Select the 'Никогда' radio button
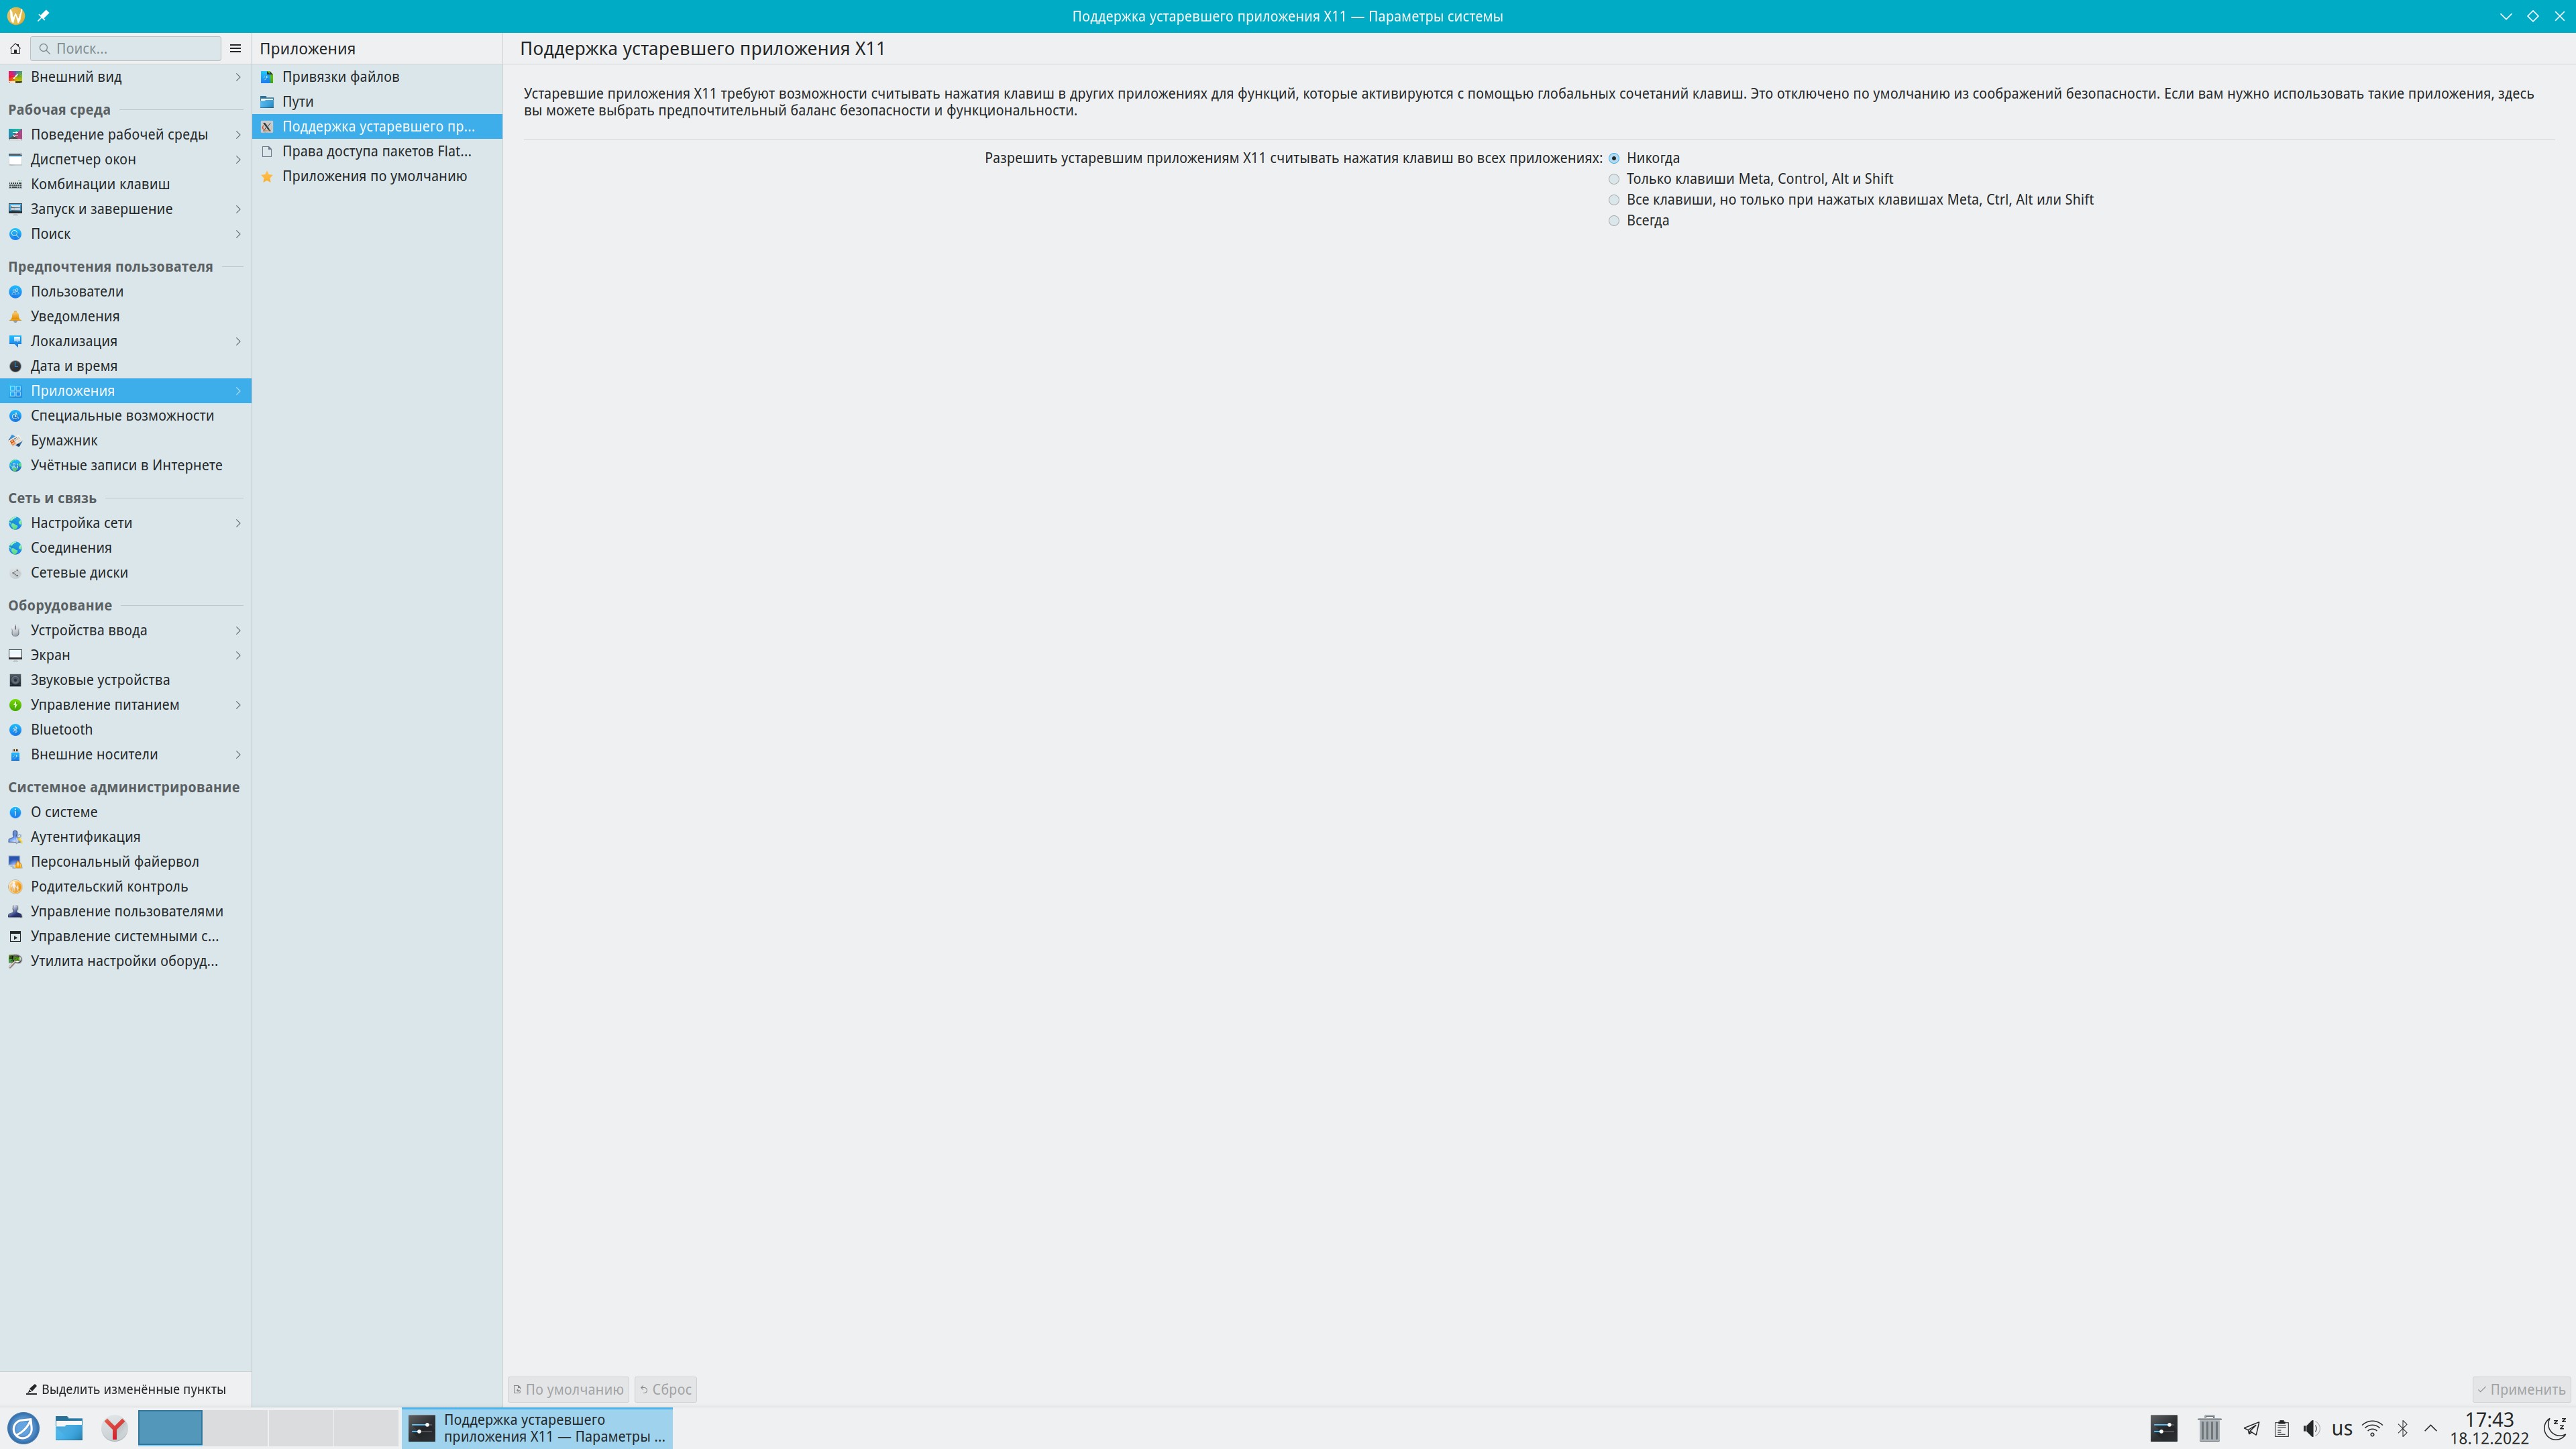Viewport: 2576px width, 1449px height. [x=1614, y=158]
